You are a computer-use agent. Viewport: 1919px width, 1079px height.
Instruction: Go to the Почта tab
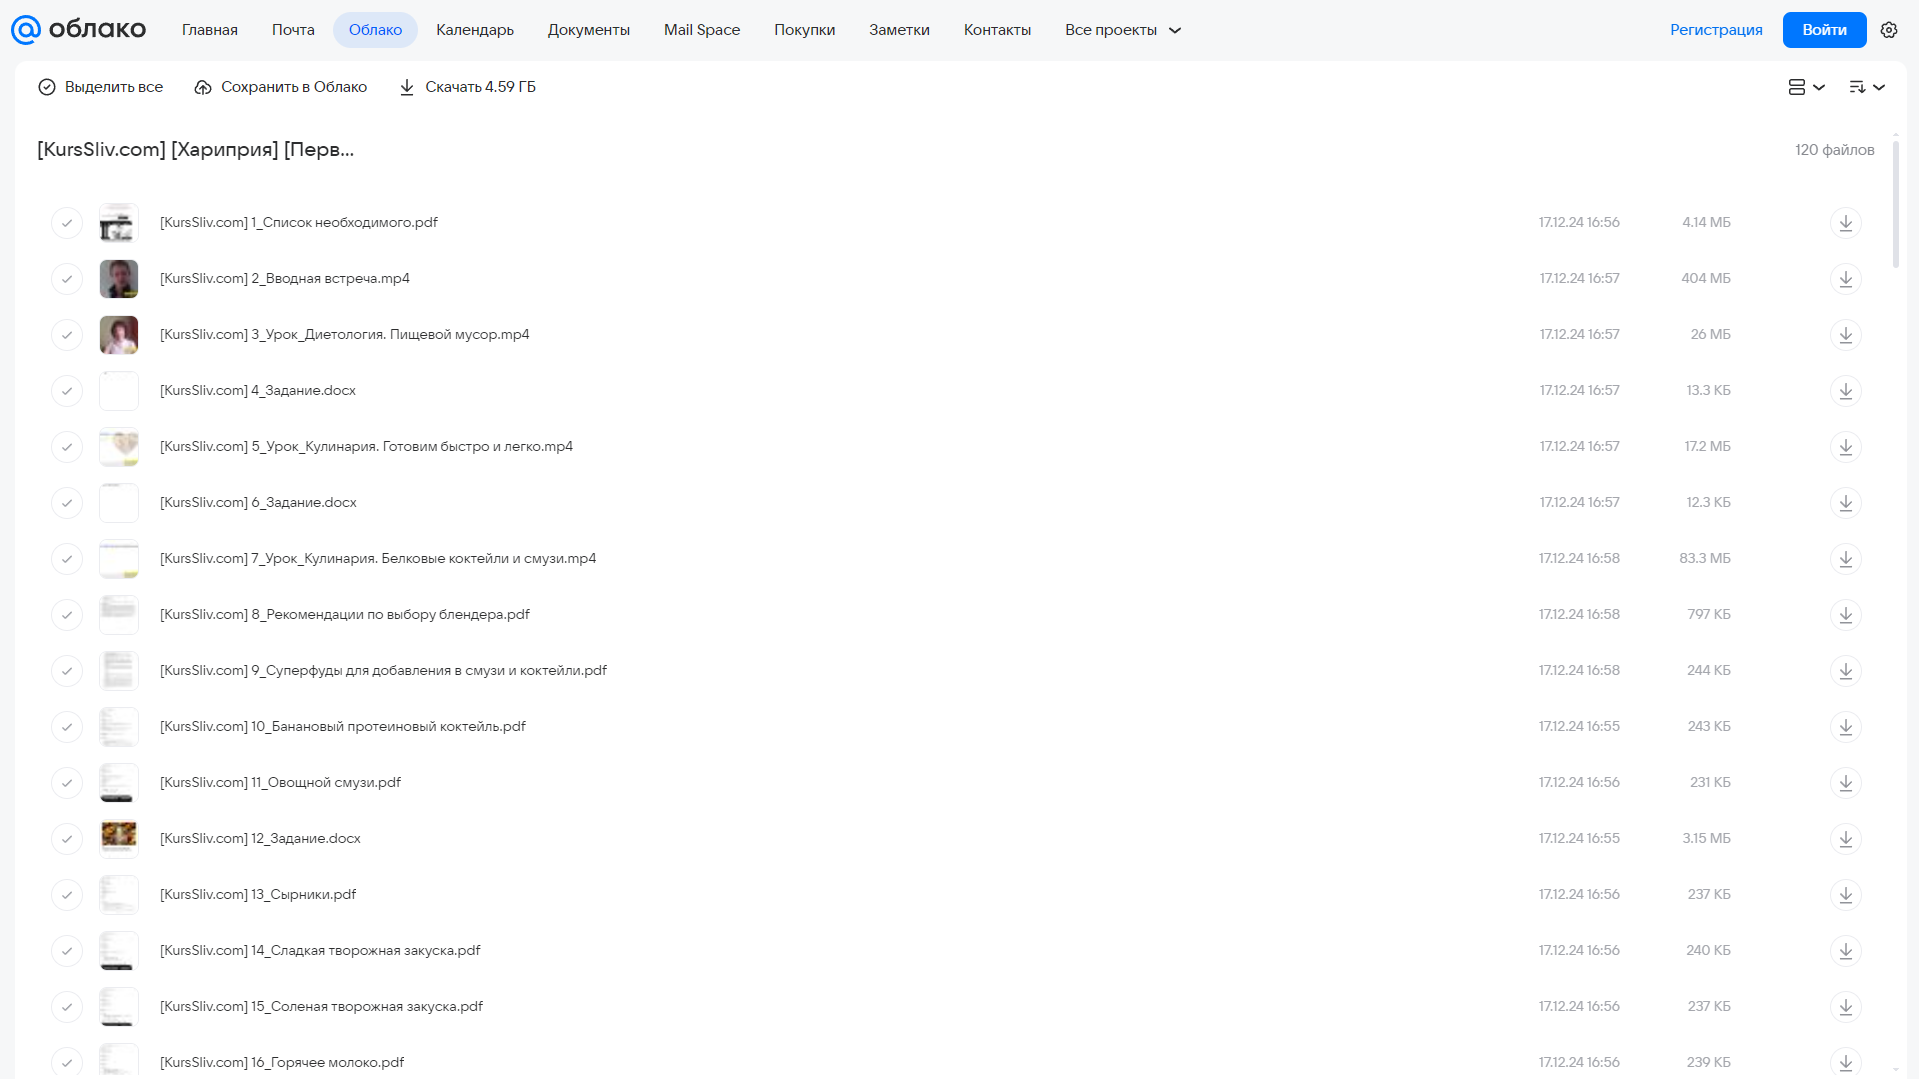[x=293, y=30]
